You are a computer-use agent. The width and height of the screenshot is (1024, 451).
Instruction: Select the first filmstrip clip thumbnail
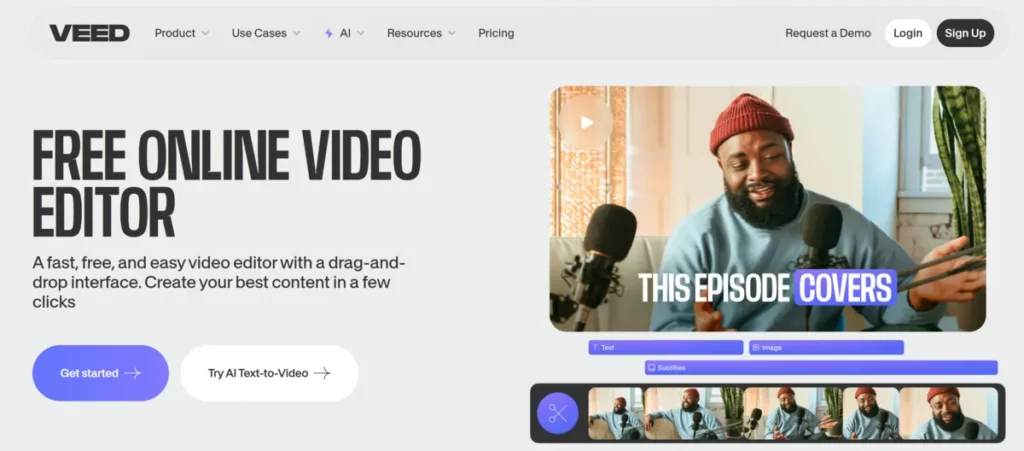point(616,414)
